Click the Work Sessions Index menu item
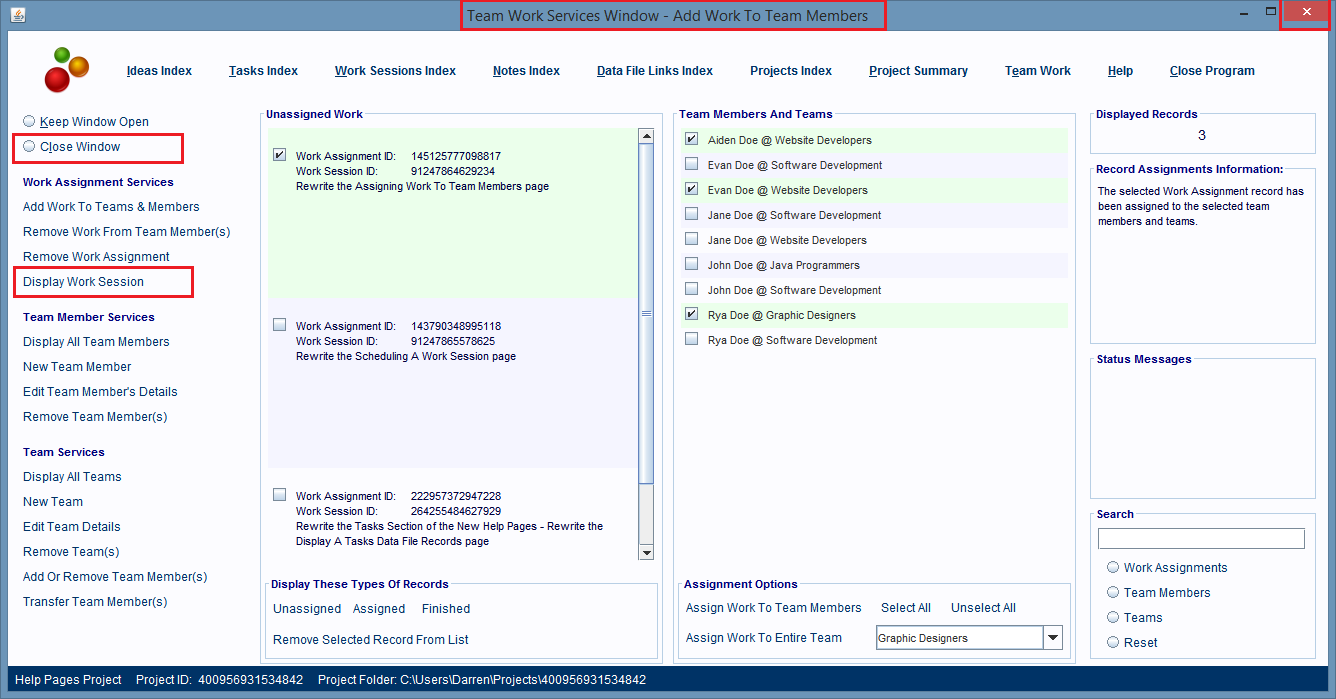The width and height of the screenshot is (1336, 699). click(395, 70)
